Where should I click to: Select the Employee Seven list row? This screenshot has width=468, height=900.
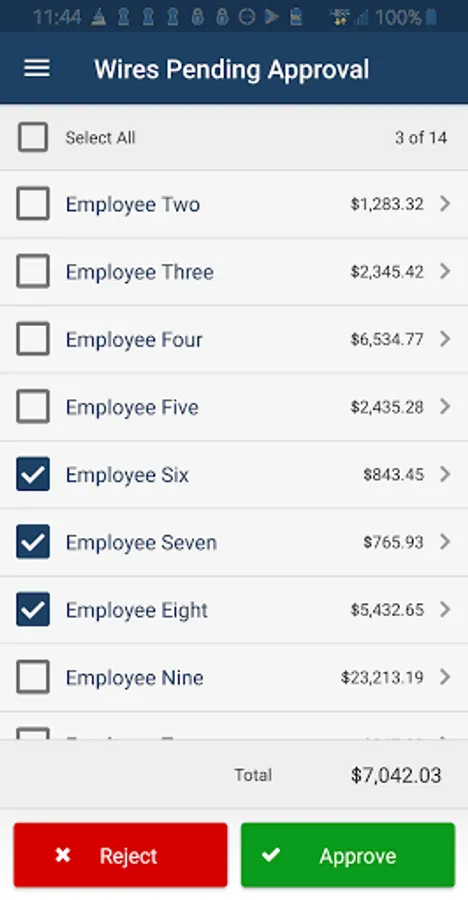tap(234, 542)
